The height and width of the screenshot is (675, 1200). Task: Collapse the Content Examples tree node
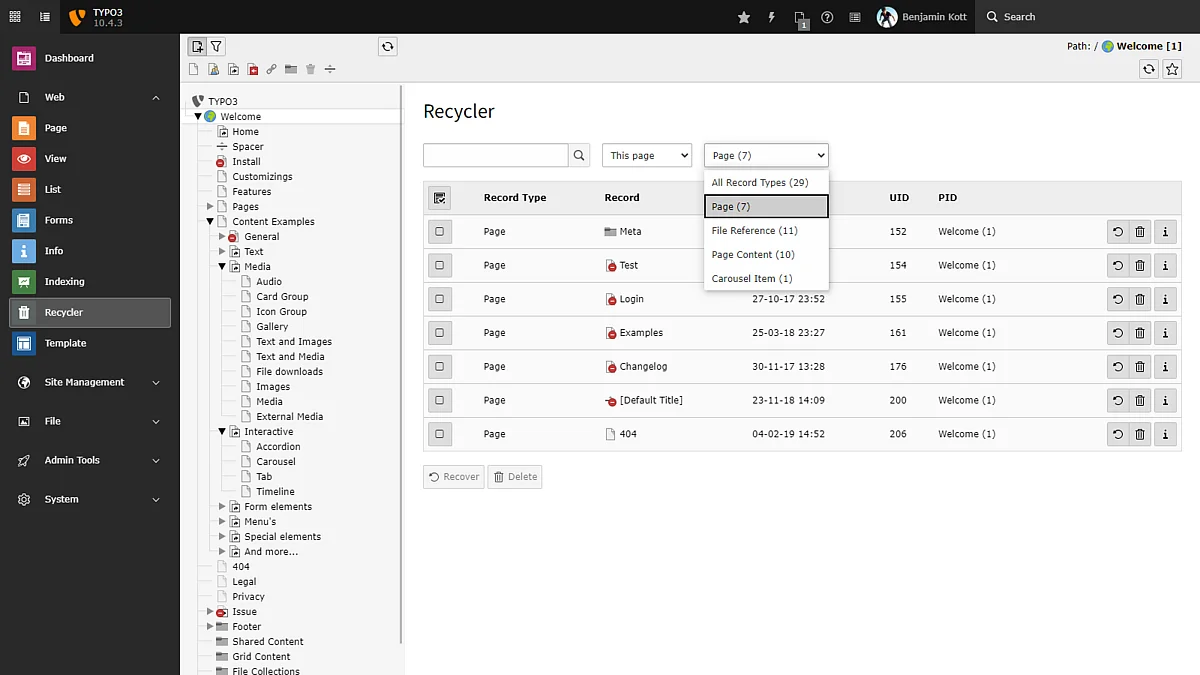coord(210,222)
